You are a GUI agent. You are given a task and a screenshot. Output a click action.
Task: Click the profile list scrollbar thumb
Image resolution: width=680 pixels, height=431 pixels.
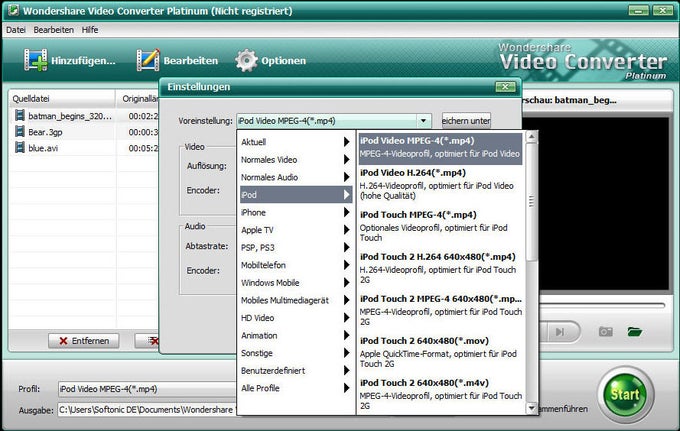[x=532, y=202]
